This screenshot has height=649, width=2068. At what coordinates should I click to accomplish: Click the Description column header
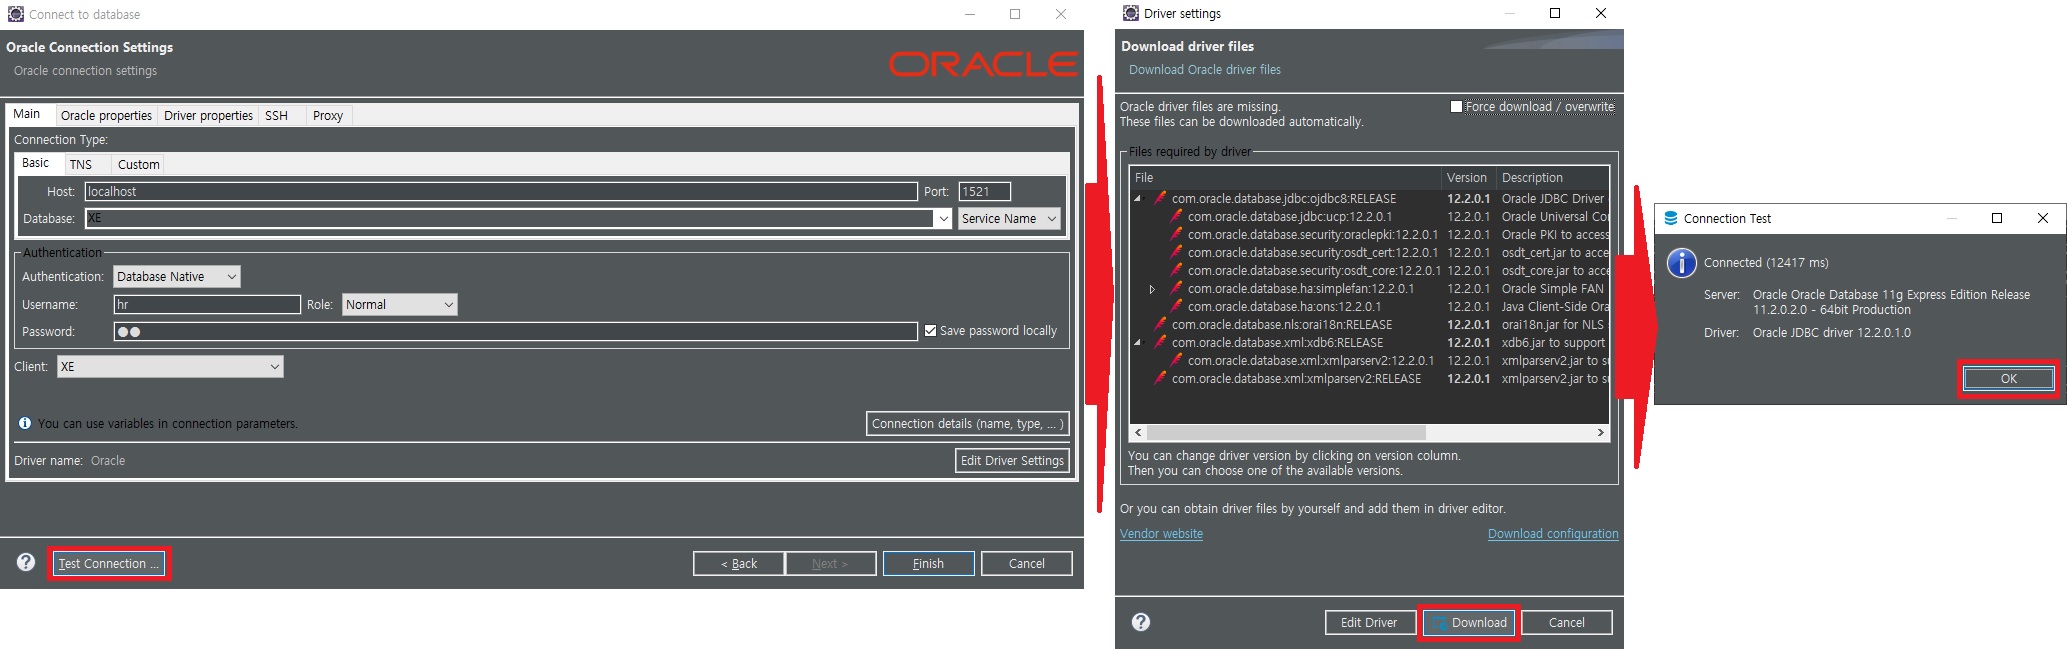pyautogui.click(x=1552, y=177)
